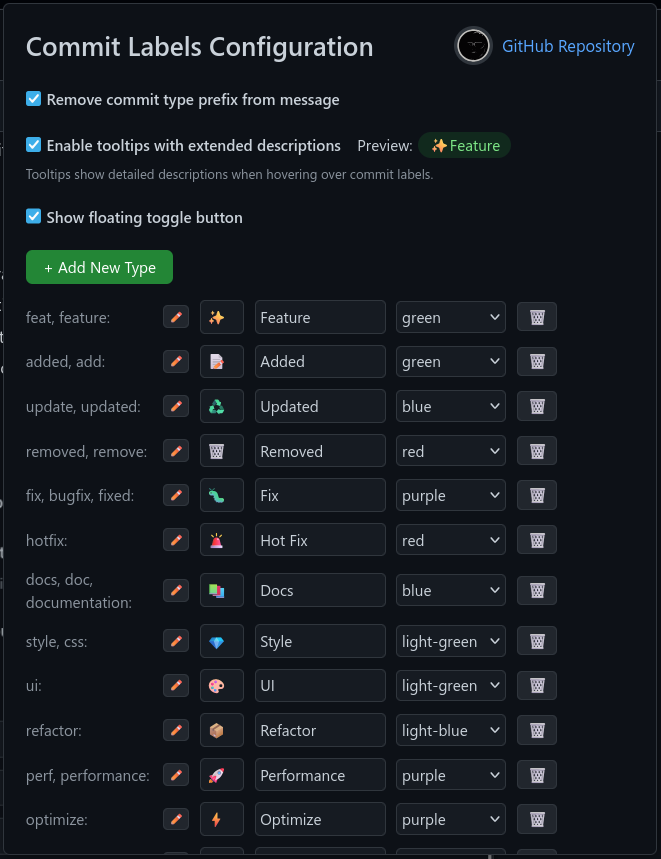This screenshot has height=859, width=661.
Task: Uncheck Remove commit type prefix from message
Action: (33, 99)
